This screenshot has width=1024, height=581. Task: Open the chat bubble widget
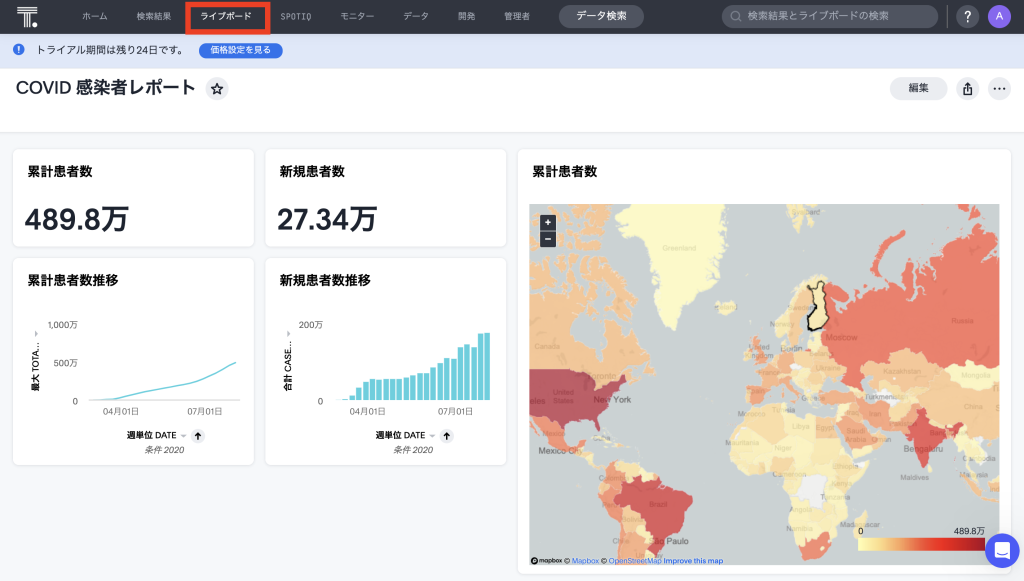coord(1001,551)
